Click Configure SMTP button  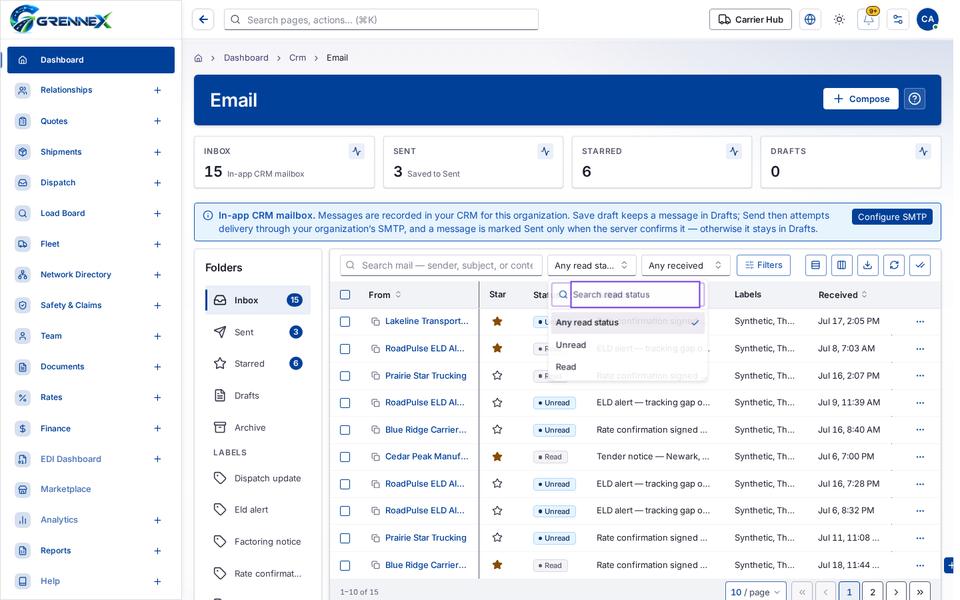[891, 217]
